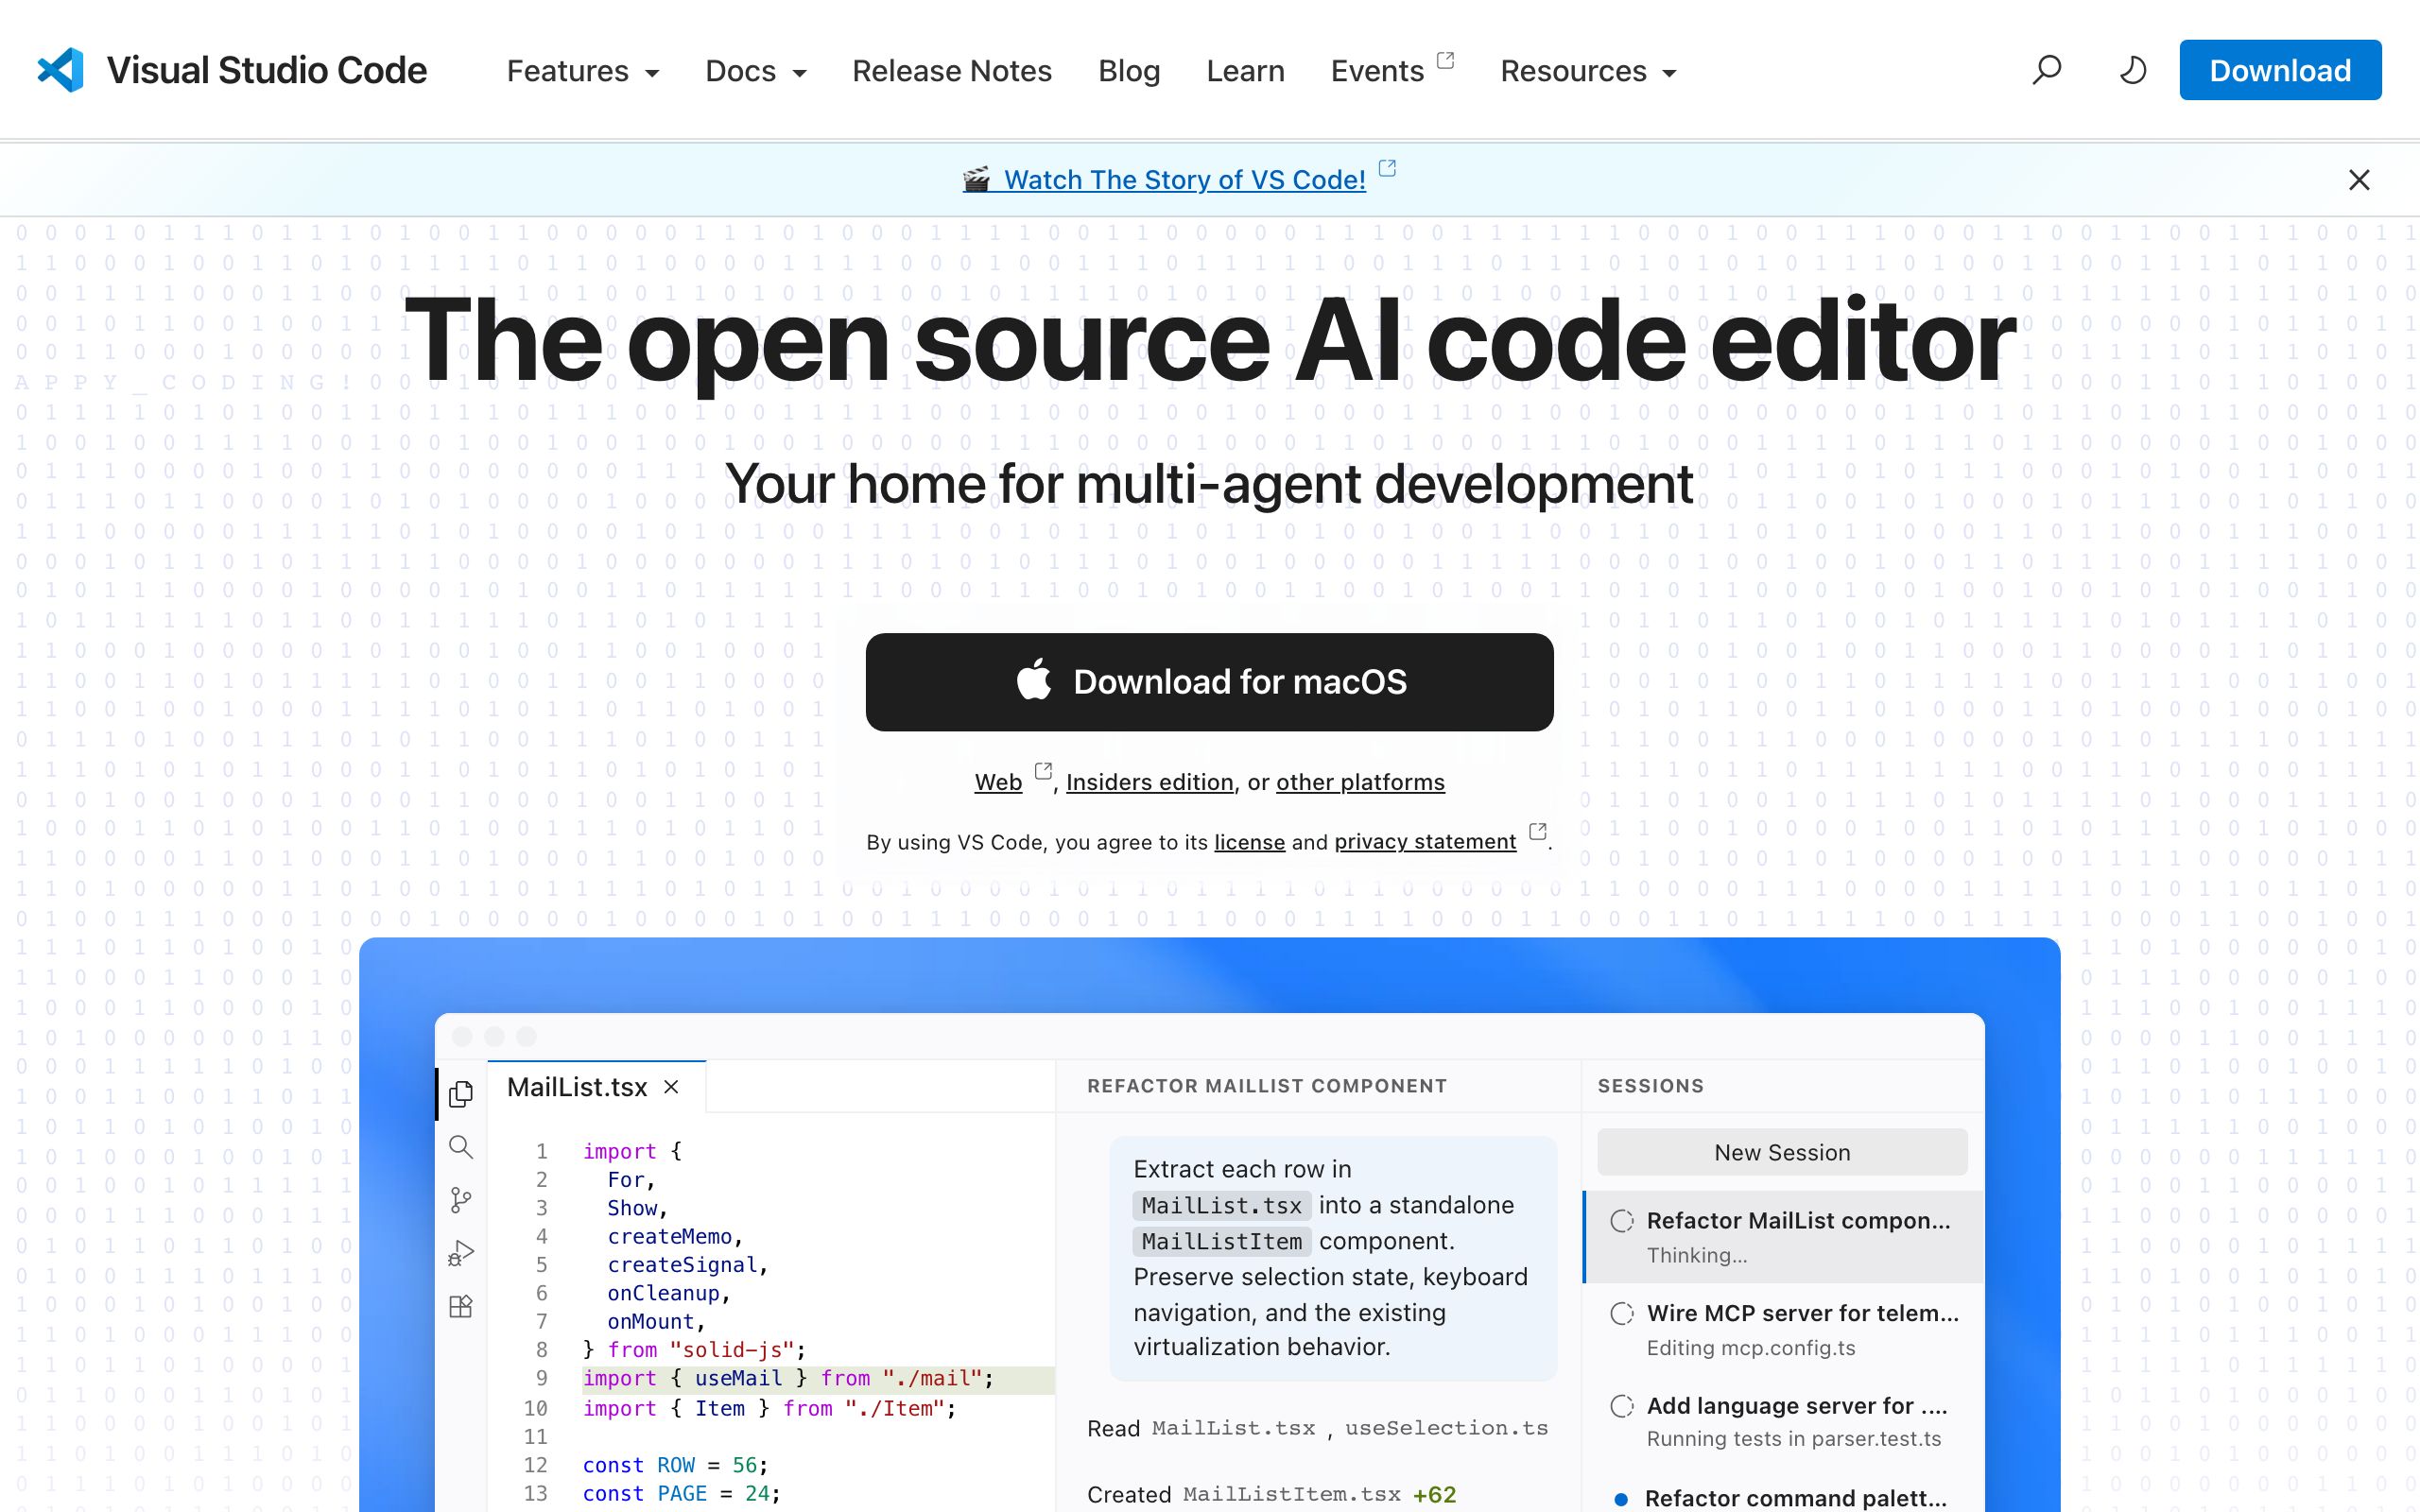Screen dimensions: 2420x1512
Task: Click the New Session button
Action: click(x=1782, y=1152)
